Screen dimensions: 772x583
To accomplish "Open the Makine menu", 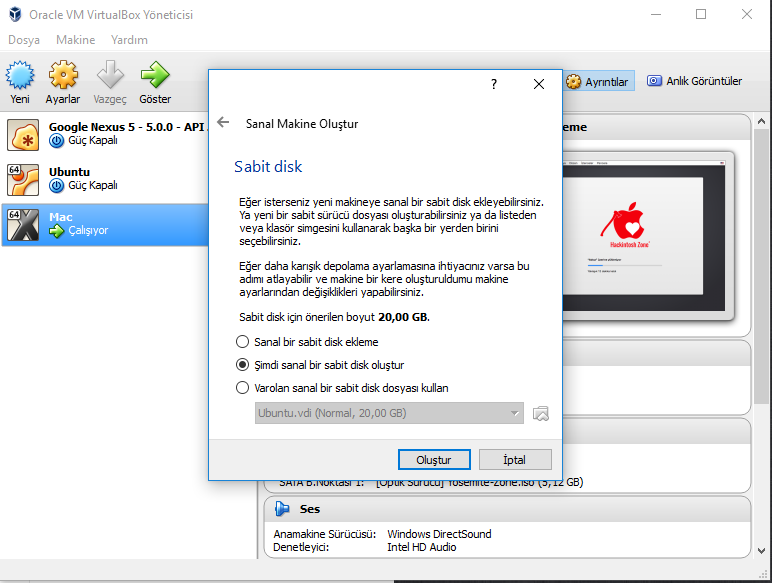I will (x=75, y=40).
